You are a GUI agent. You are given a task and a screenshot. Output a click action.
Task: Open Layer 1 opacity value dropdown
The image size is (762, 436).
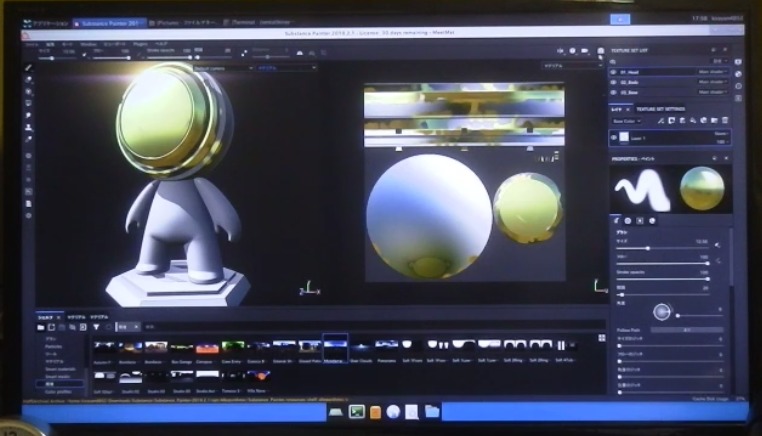pos(723,142)
